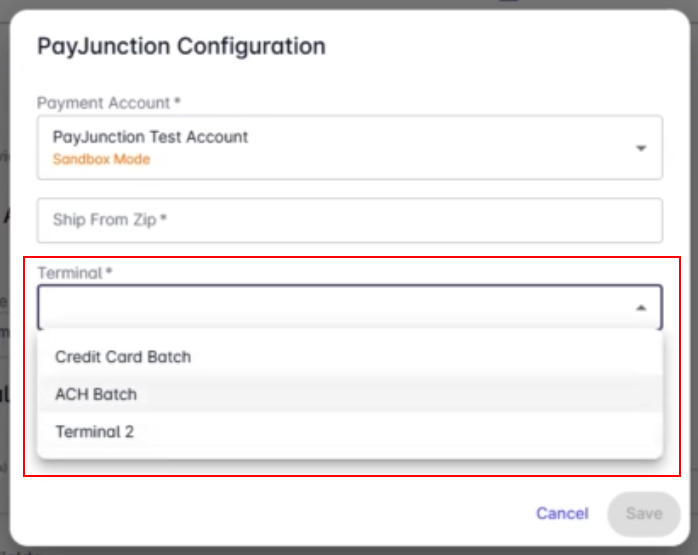
Task: Click inside the empty Terminal combo box
Action: coord(350,307)
